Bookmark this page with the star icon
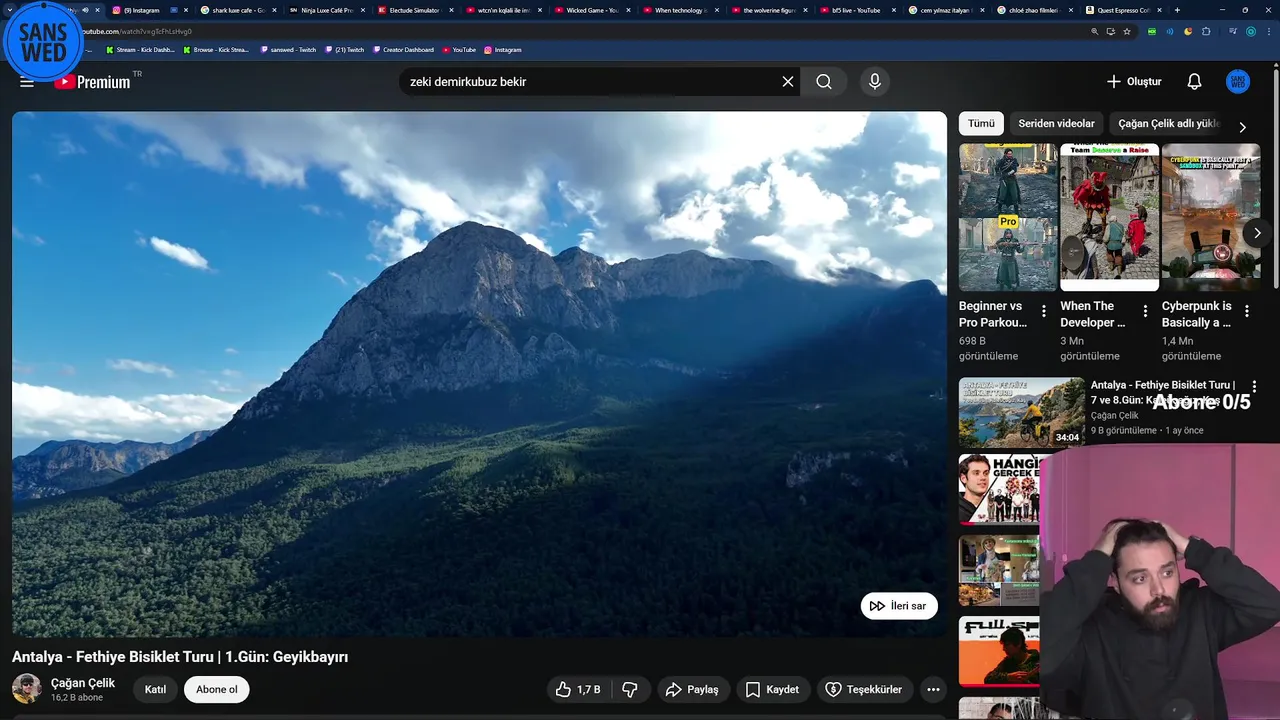The height and width of the screenshot is (720, 1280). point(1127,31)
